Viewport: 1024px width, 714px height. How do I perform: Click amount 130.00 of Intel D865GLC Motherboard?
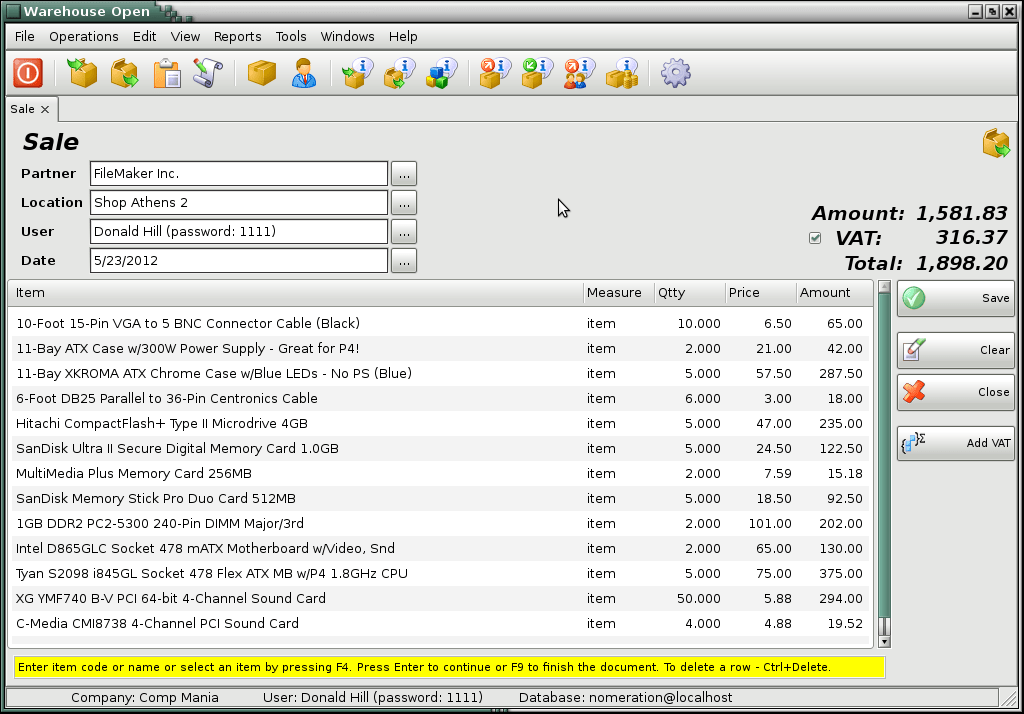coord(840,549)
